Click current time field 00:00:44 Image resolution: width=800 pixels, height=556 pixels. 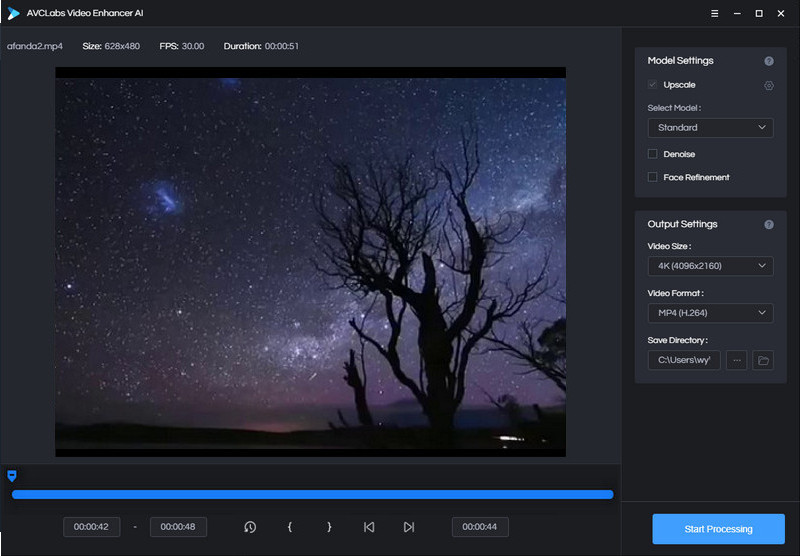[x=480, y=527]
